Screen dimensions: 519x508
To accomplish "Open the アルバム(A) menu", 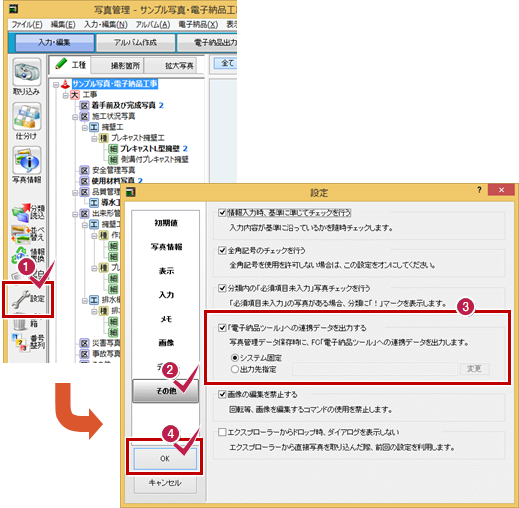I will click(153, 25).
